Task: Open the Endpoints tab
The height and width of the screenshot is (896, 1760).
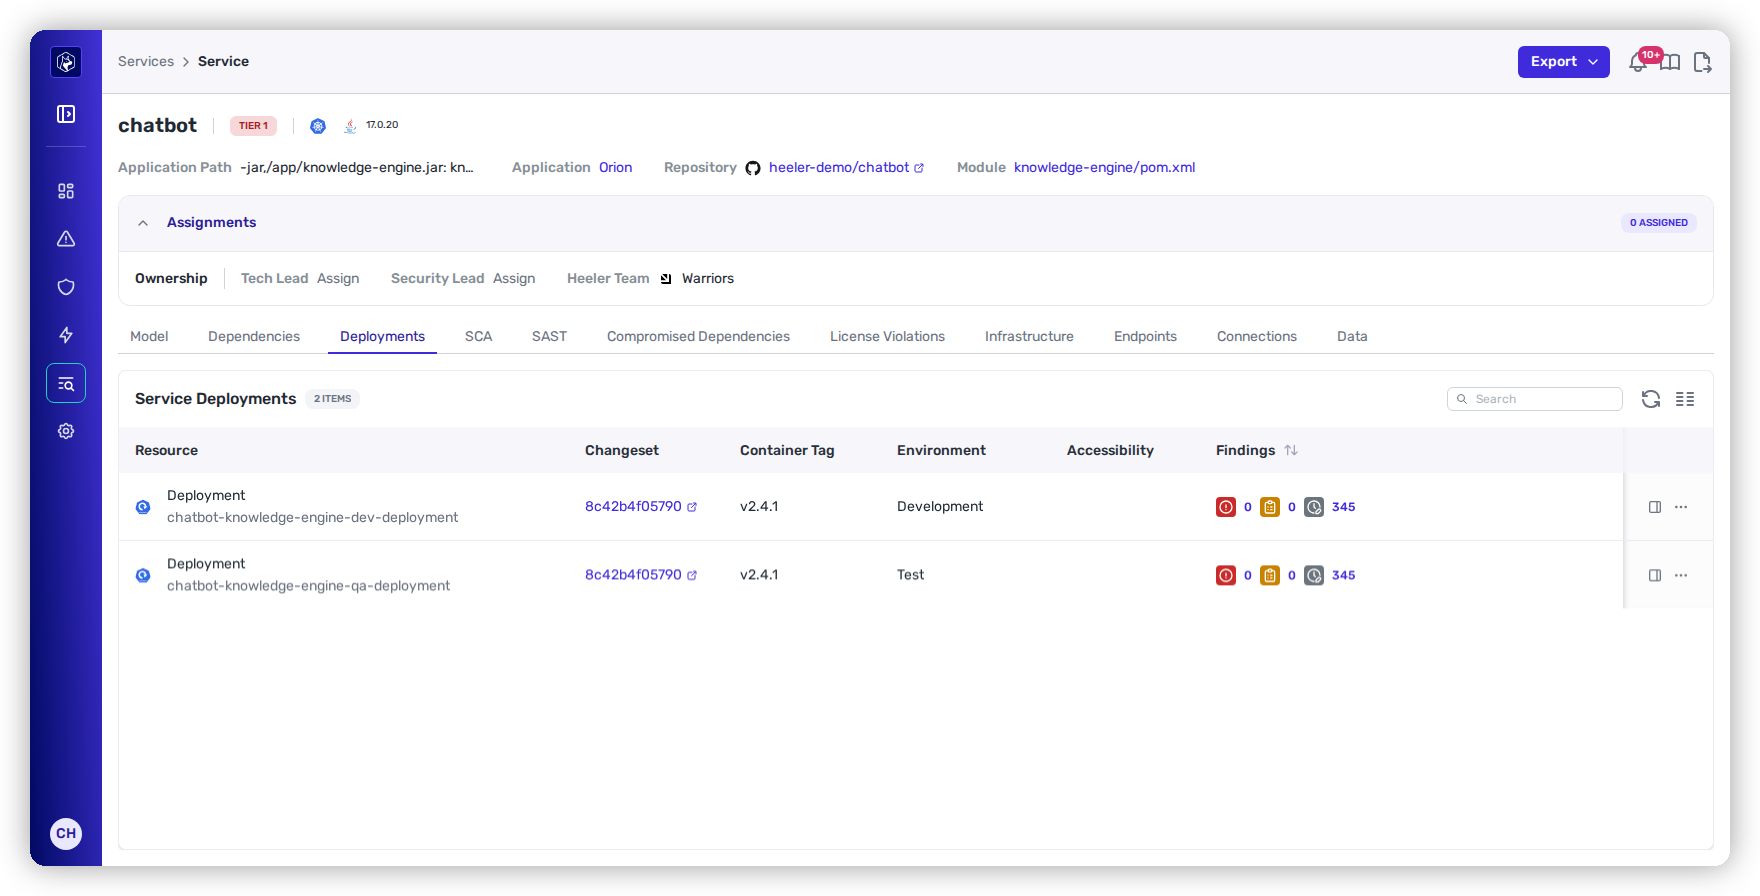Action: point(1145,336)
